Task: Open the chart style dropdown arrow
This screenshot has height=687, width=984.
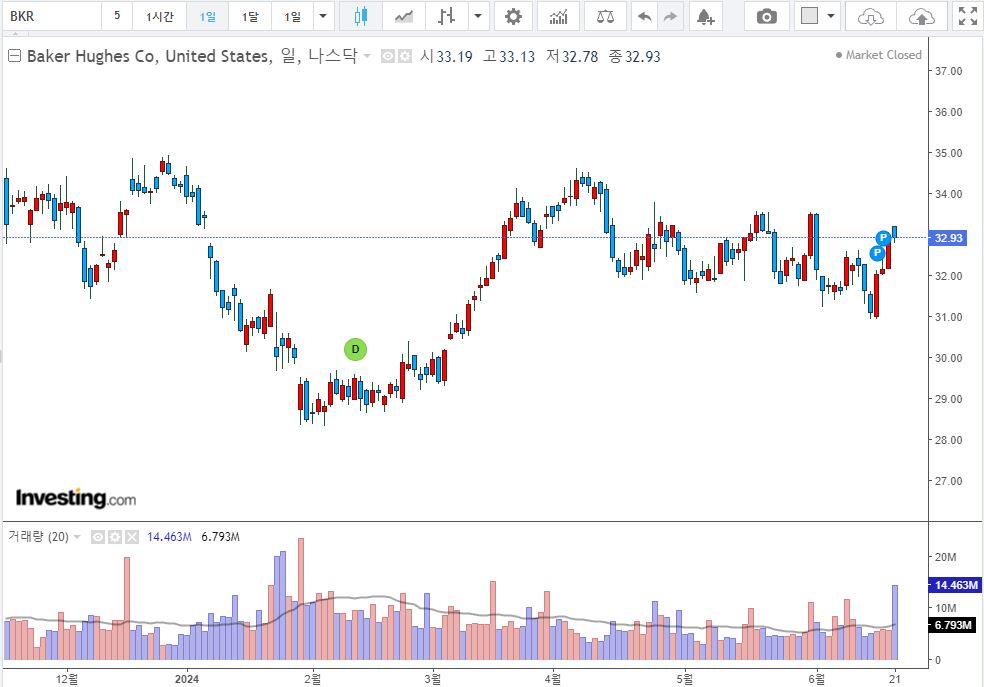Action: pos(478,16)
